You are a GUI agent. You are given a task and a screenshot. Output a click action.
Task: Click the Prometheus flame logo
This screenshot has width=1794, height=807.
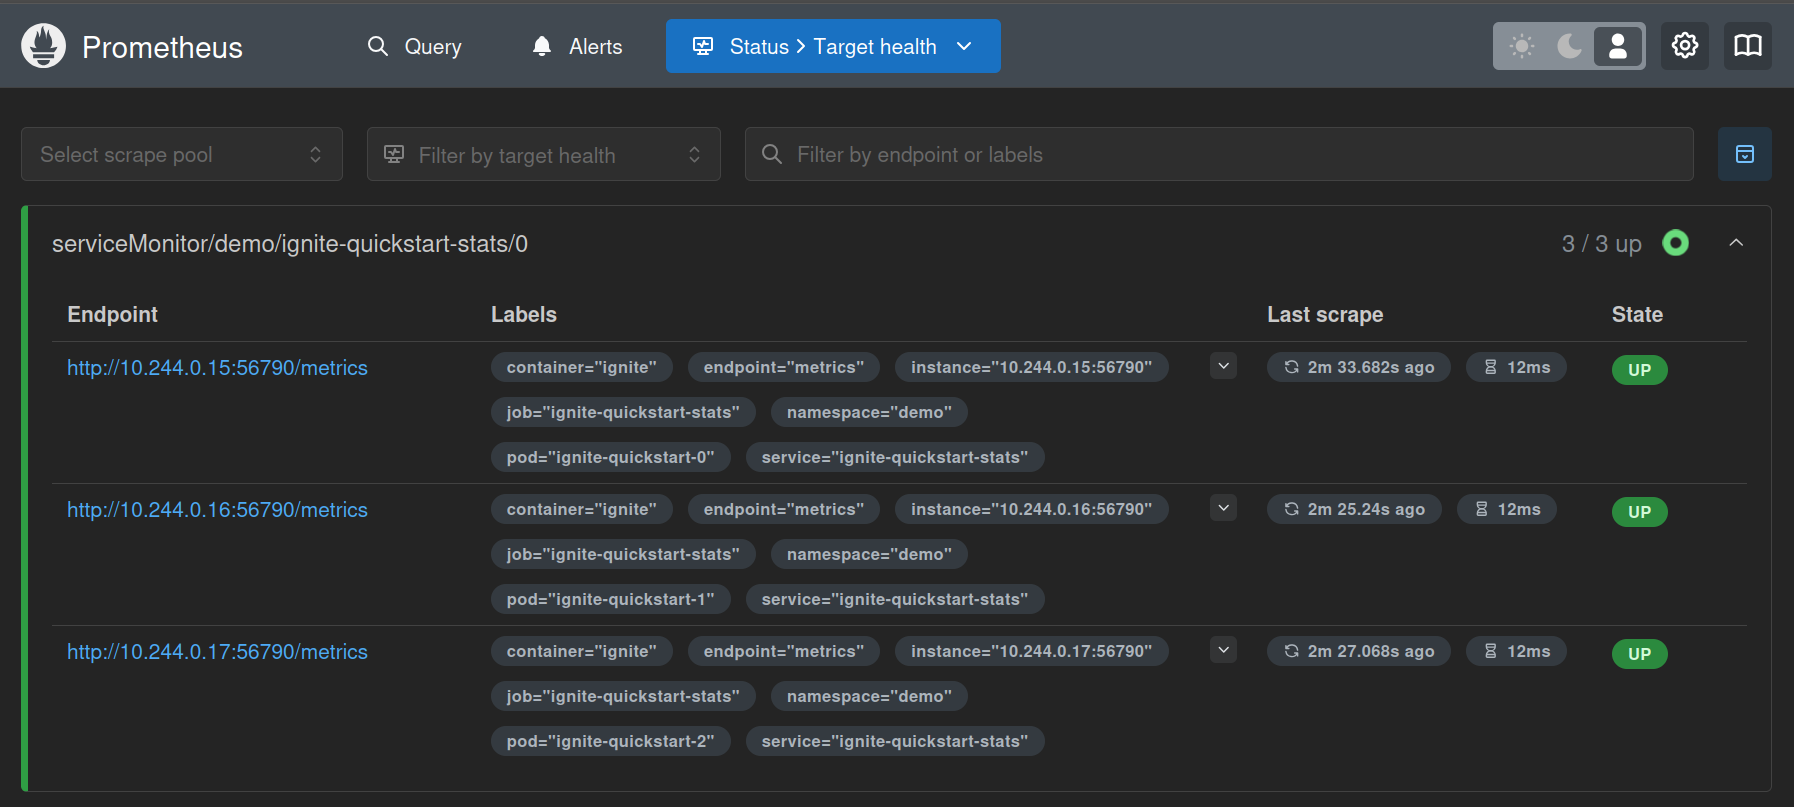[x=43, y=46]
